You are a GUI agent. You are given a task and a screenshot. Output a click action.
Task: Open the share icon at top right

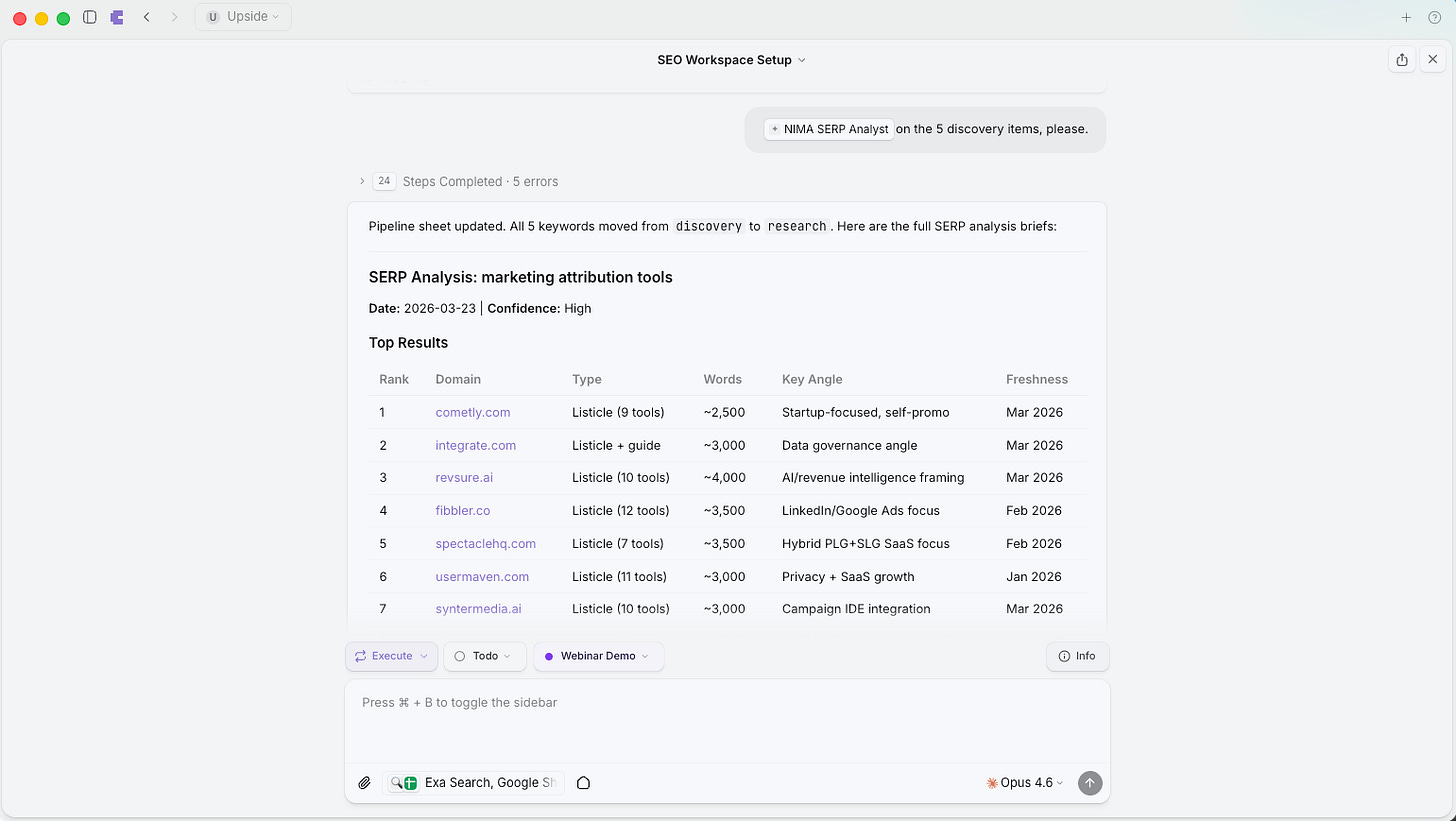1401,60
